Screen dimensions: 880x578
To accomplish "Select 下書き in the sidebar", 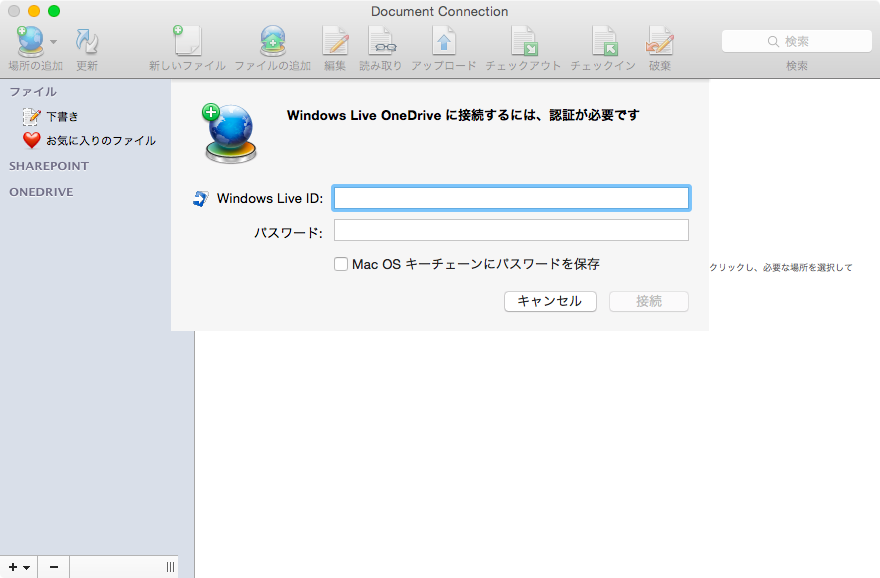I will click(x=62, y=117).
